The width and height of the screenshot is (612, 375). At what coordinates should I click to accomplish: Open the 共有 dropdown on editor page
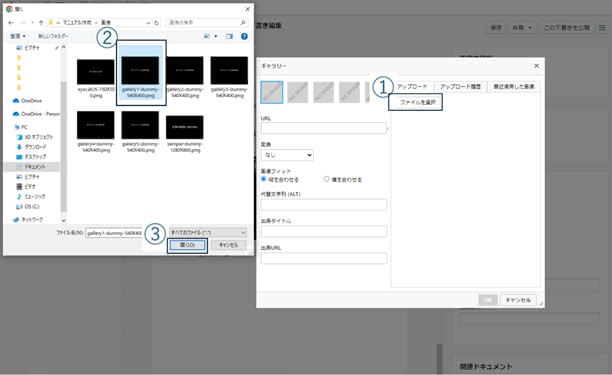[x=522, y=28]
